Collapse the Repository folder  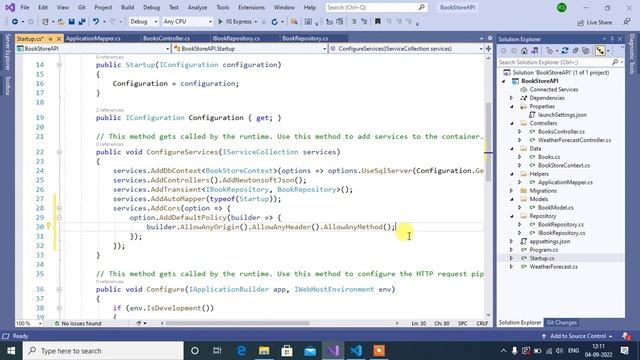512,216
